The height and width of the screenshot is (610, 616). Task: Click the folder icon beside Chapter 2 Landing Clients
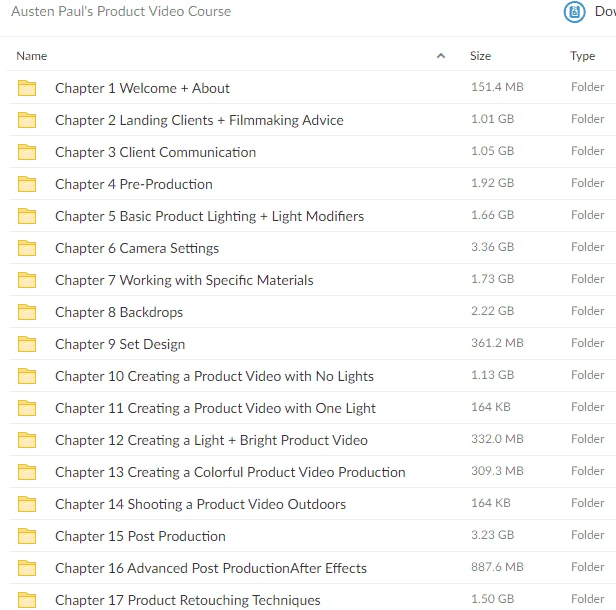tap(27, 120)
